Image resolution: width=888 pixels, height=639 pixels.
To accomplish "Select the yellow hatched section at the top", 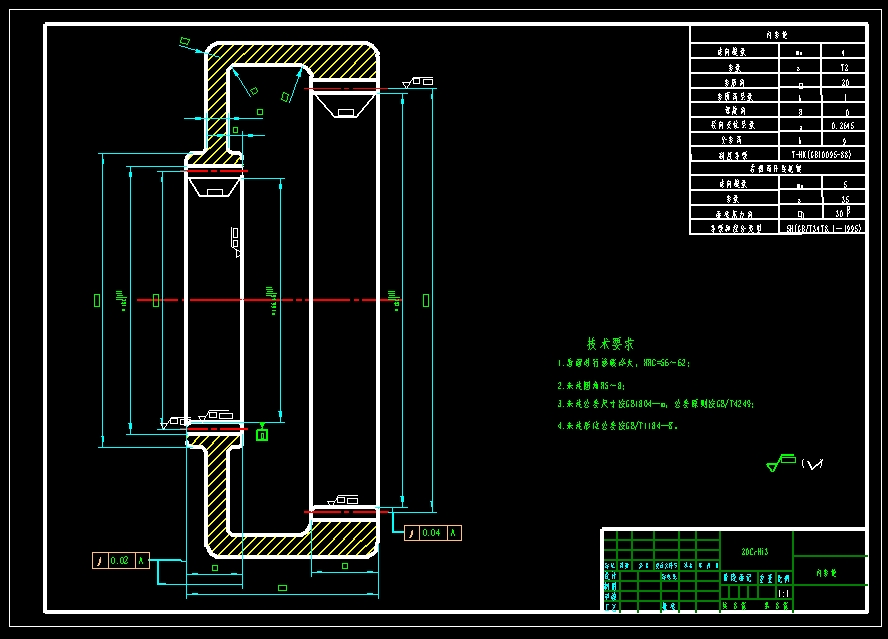I will [292, 55].
